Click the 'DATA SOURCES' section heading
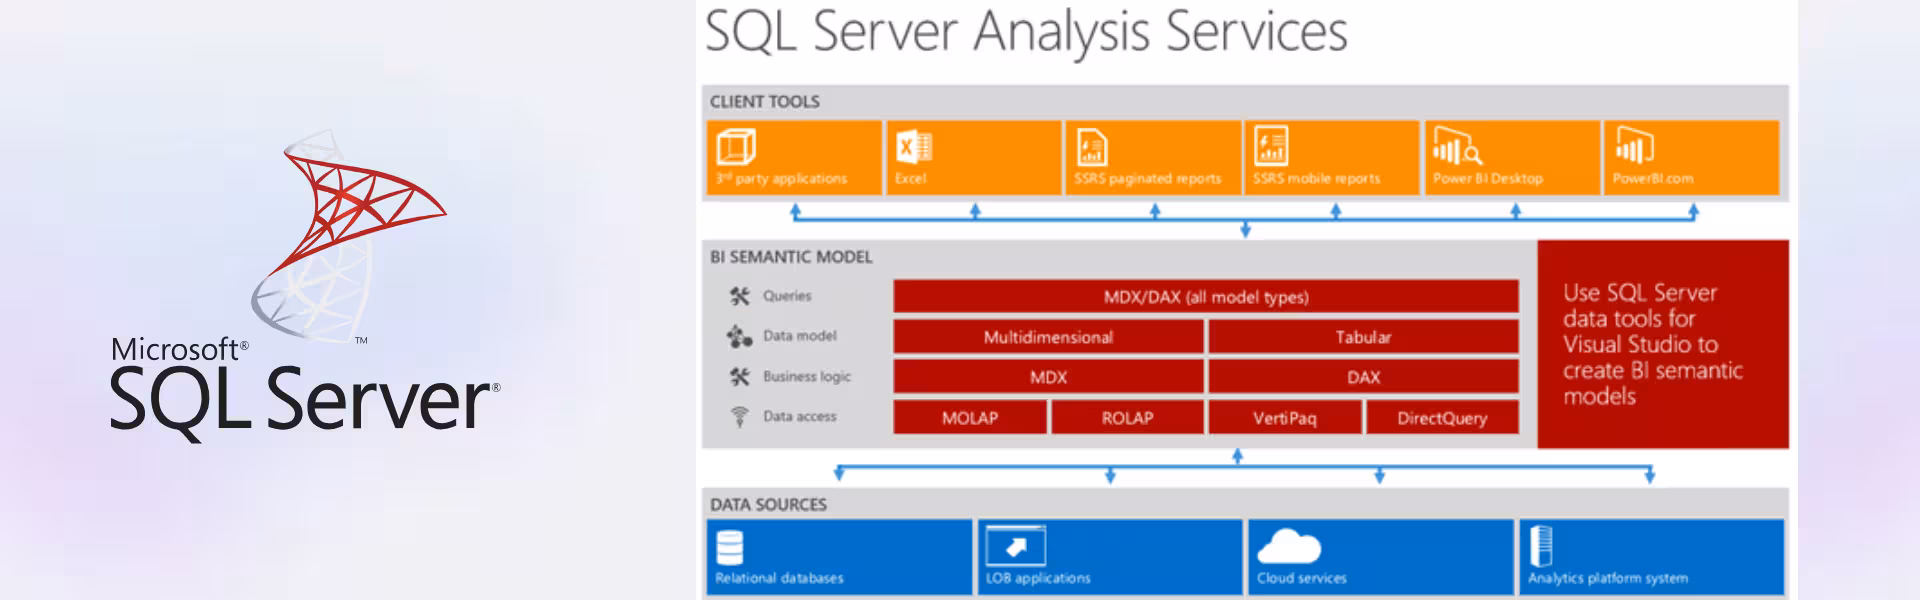 [768, 505]
